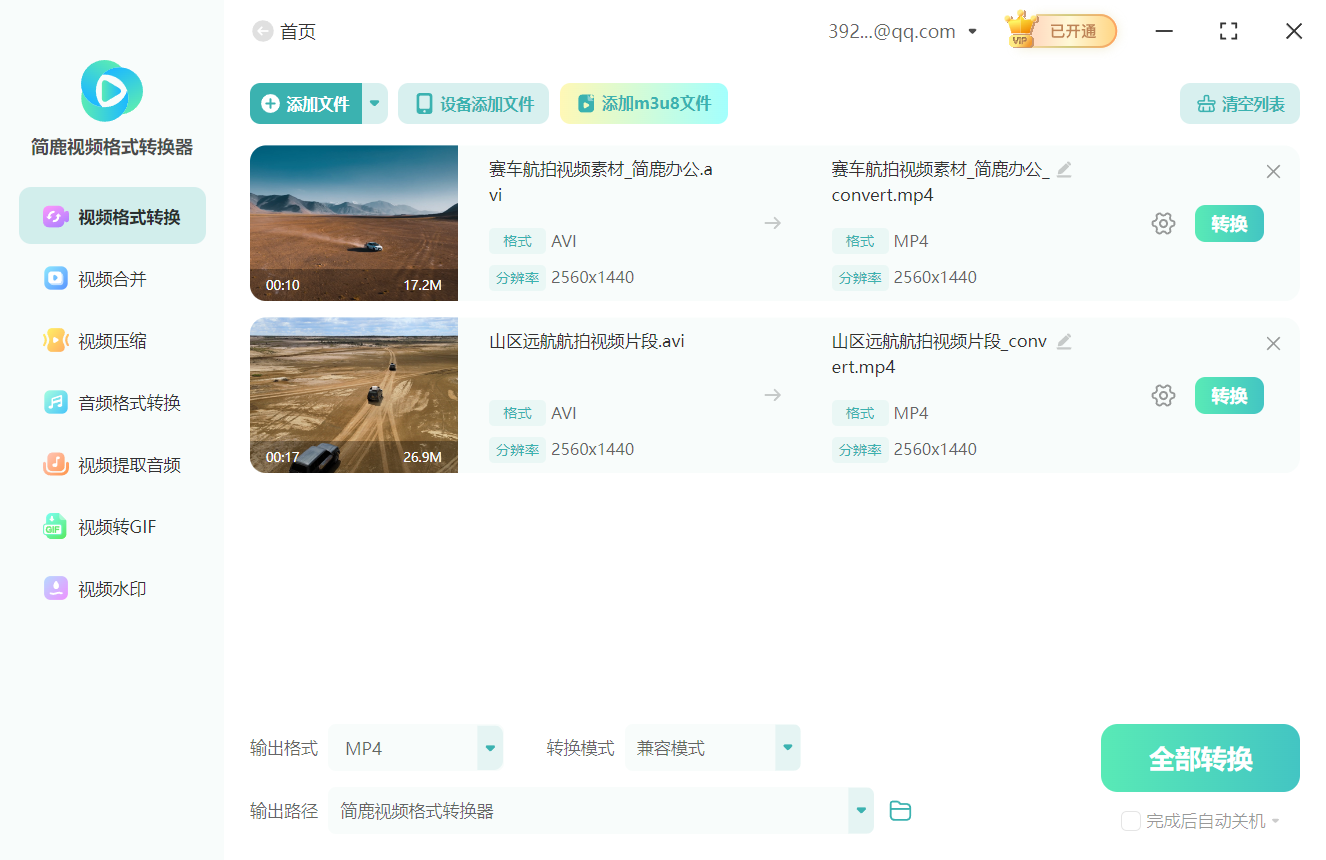Click the VIP 已开通 crown badge
This screenshot has height=860, width=1326.
tap(1059, 30)
